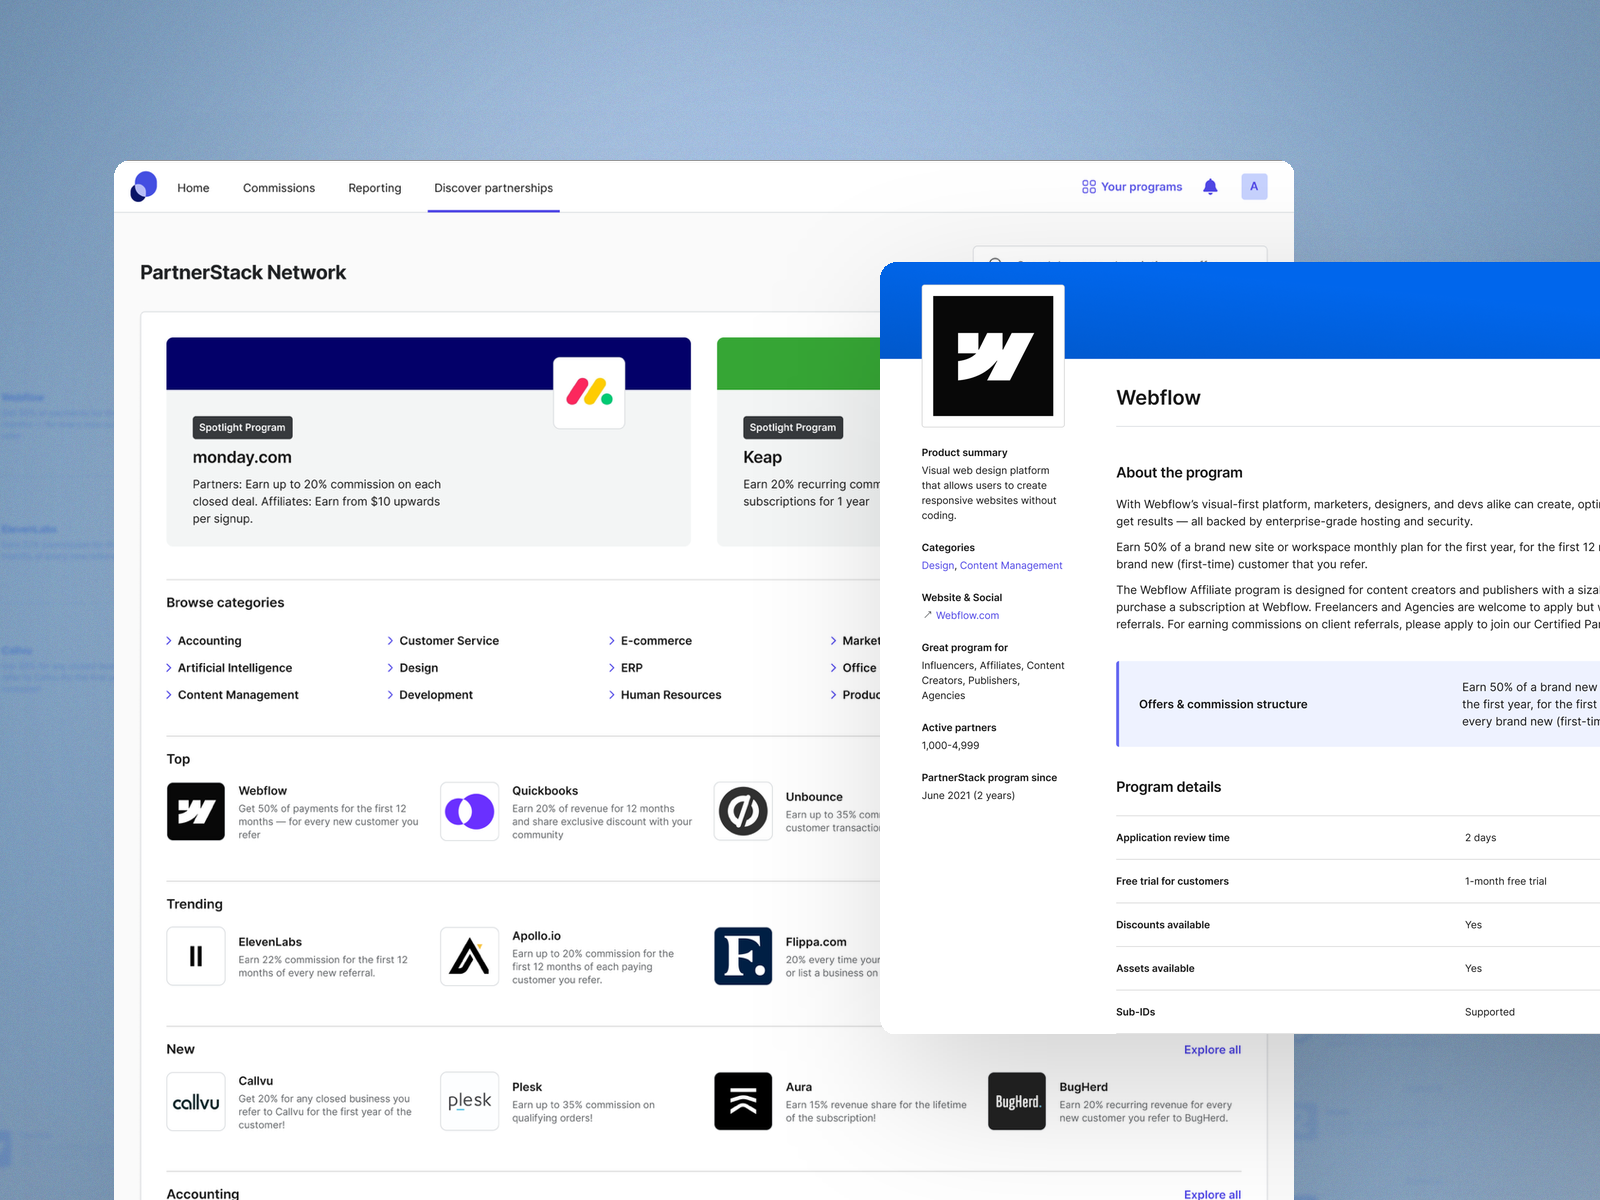Expand the Human Resources category chevron
Viewport: 1600px width, 1200px height.
tap(612, 695)
